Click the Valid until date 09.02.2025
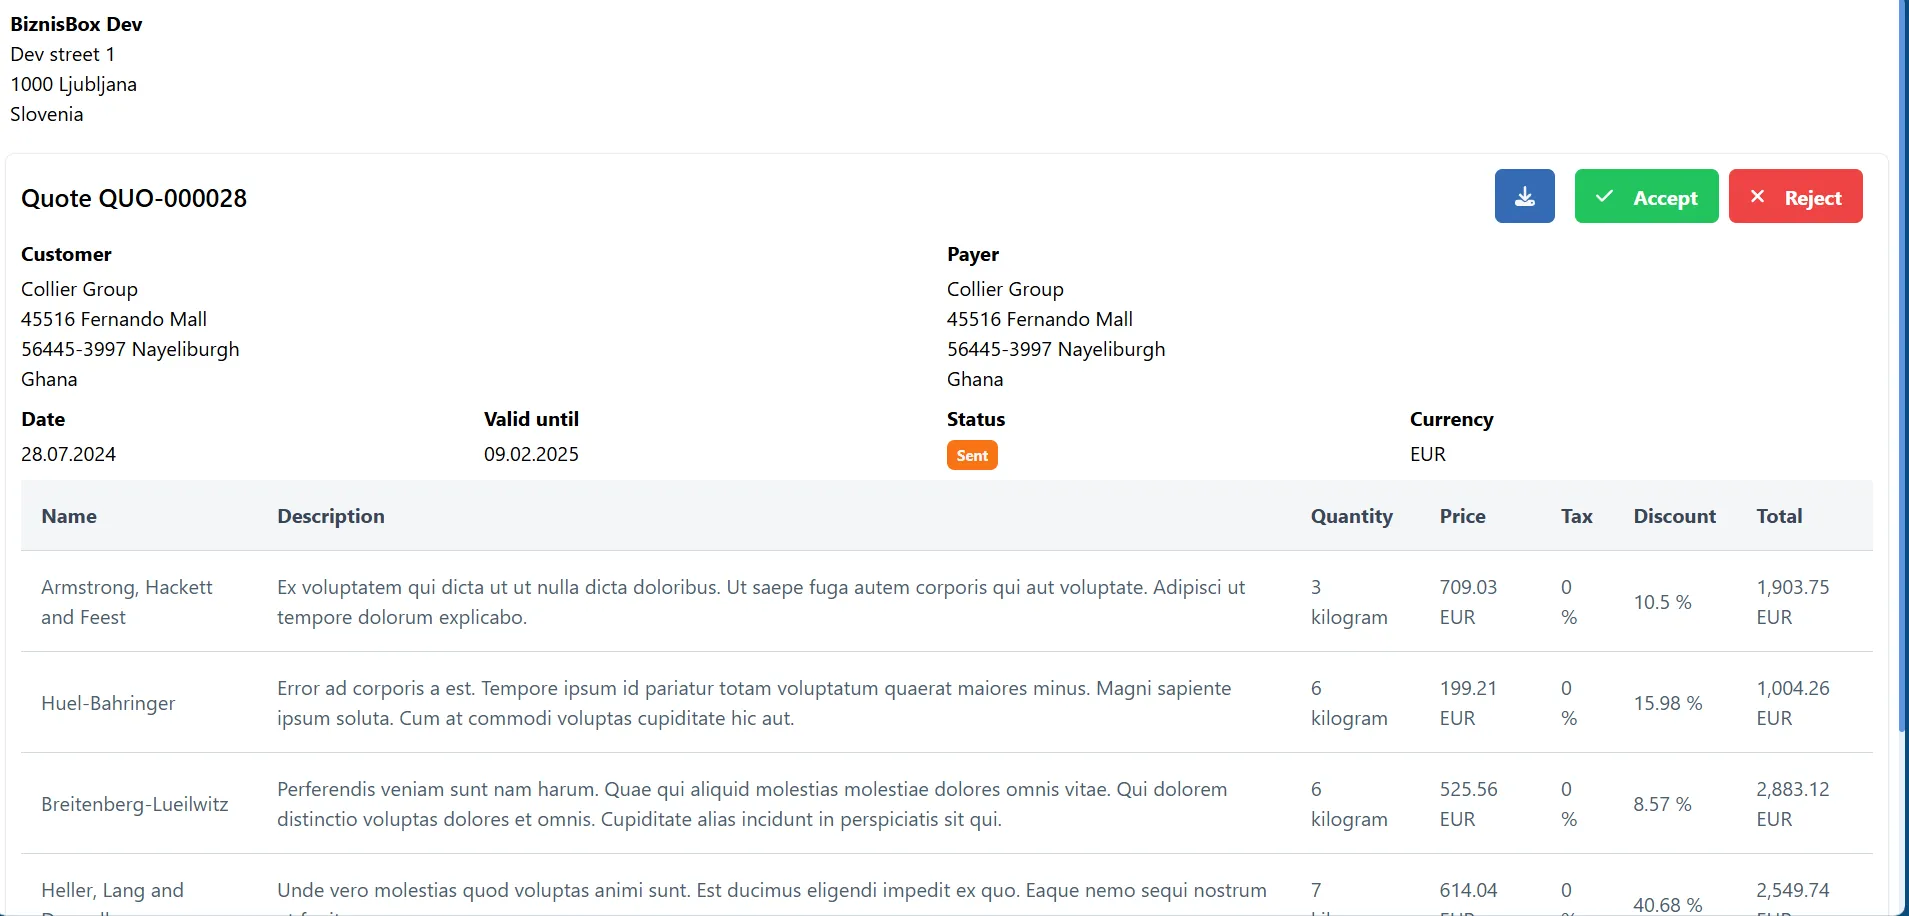The width and height of the screenshot is (1909, 916). pyautogui.click(x=531, y=454)
